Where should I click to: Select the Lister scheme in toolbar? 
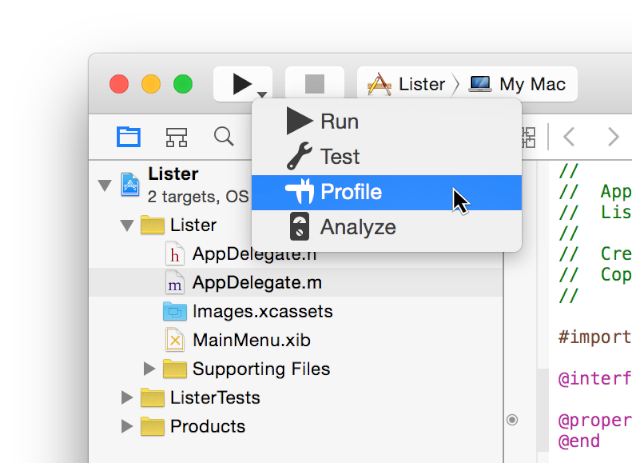tap(407, 84)
